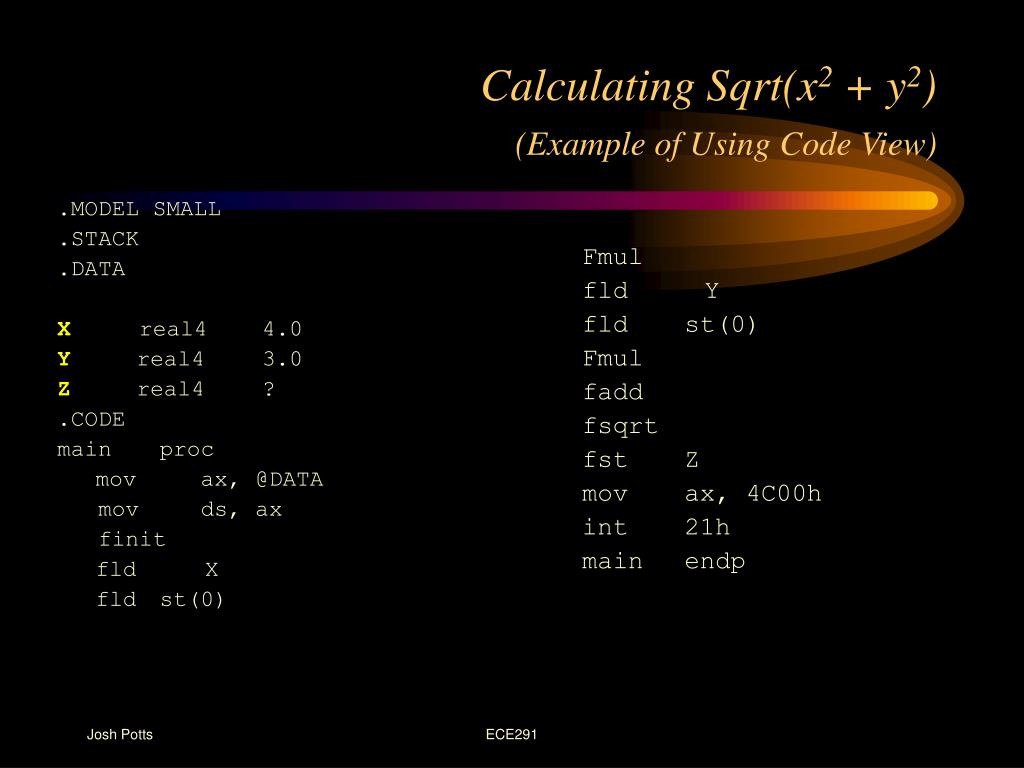Click "@DATA" in the mov ax line
Viewport: 1024px width, 768px height.
289,479
